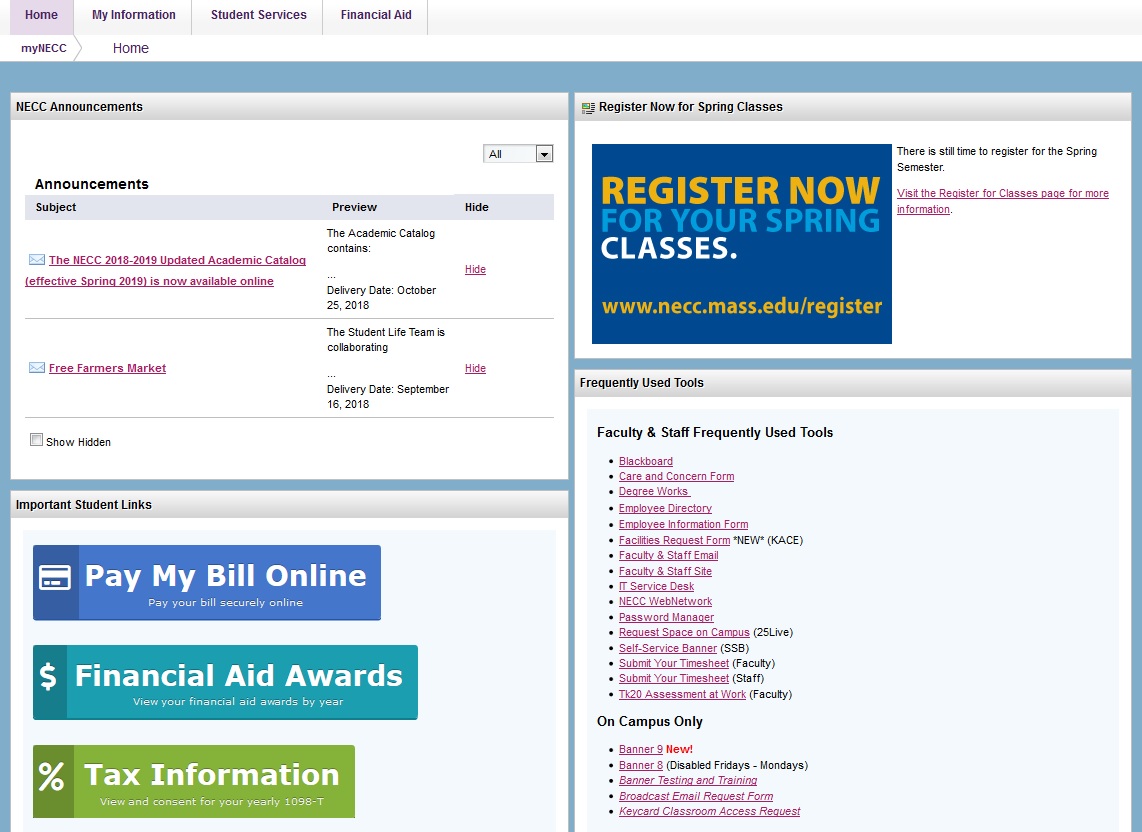Open the Banner 9 link
The height and width of the screenshot is (832, 1142).
click(640, 750)
